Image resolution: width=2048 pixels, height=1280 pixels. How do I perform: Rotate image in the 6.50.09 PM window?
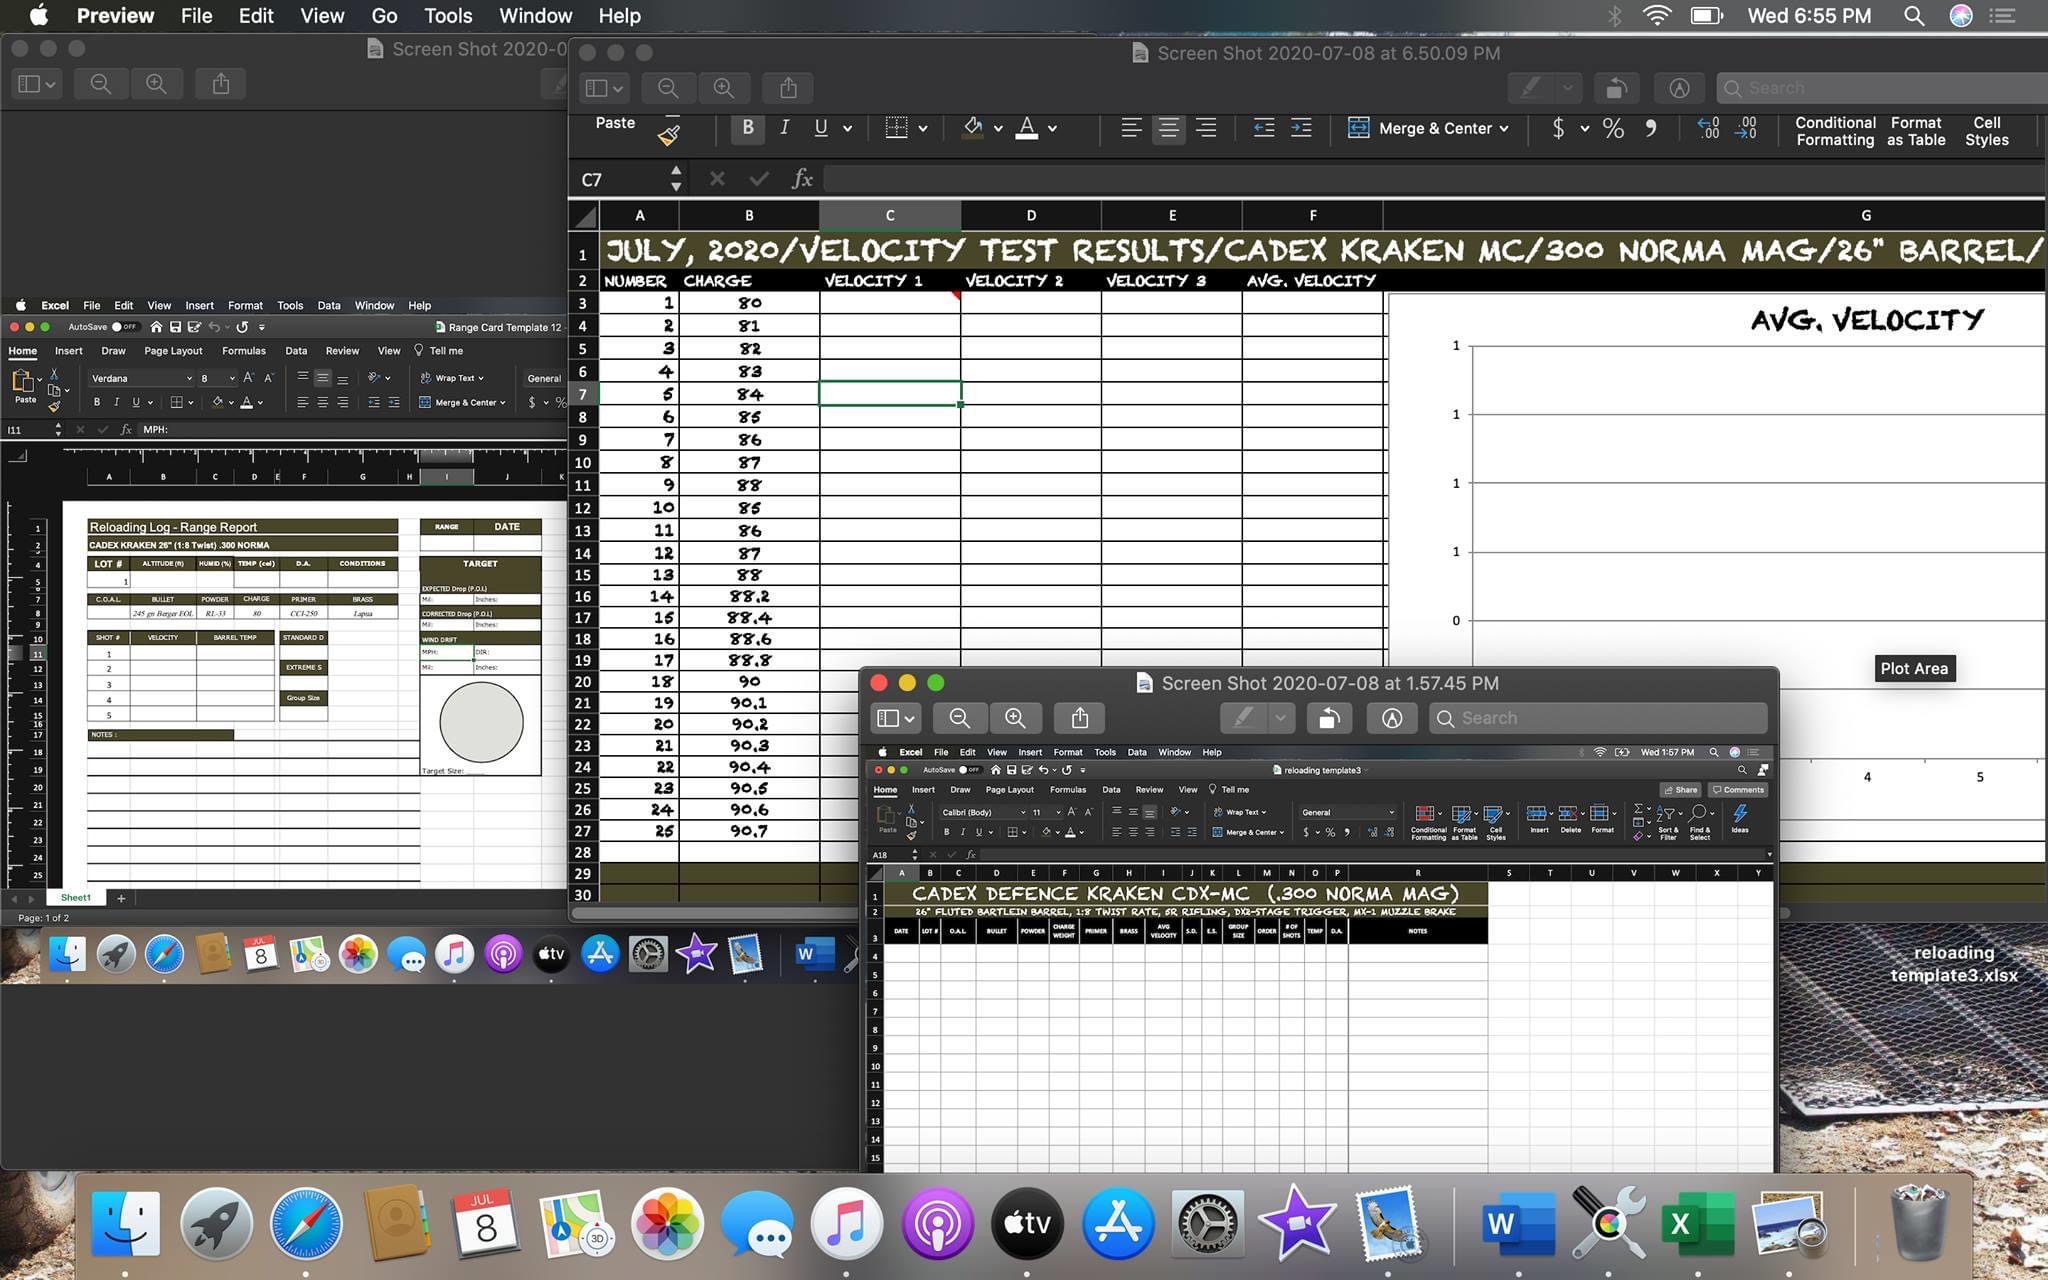pyautogui.click(x=1616, y=88)
